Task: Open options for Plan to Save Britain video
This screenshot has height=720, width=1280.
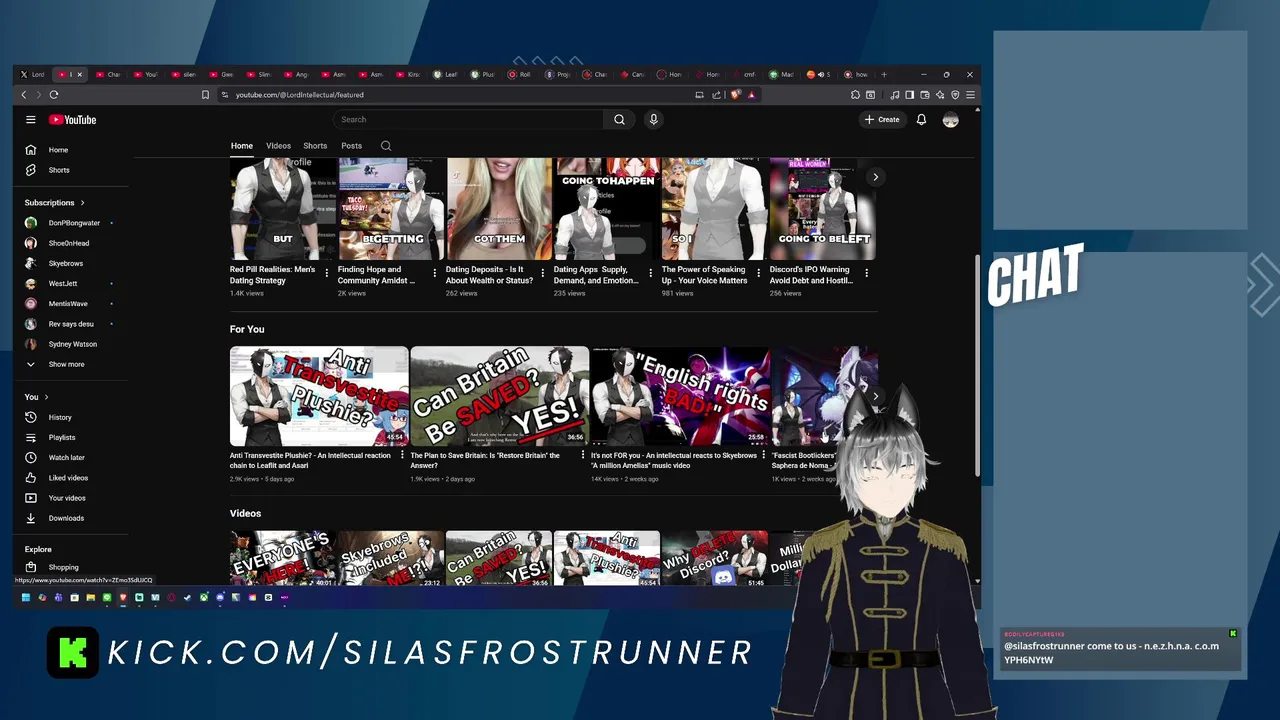Action: (x=583, y=455)
